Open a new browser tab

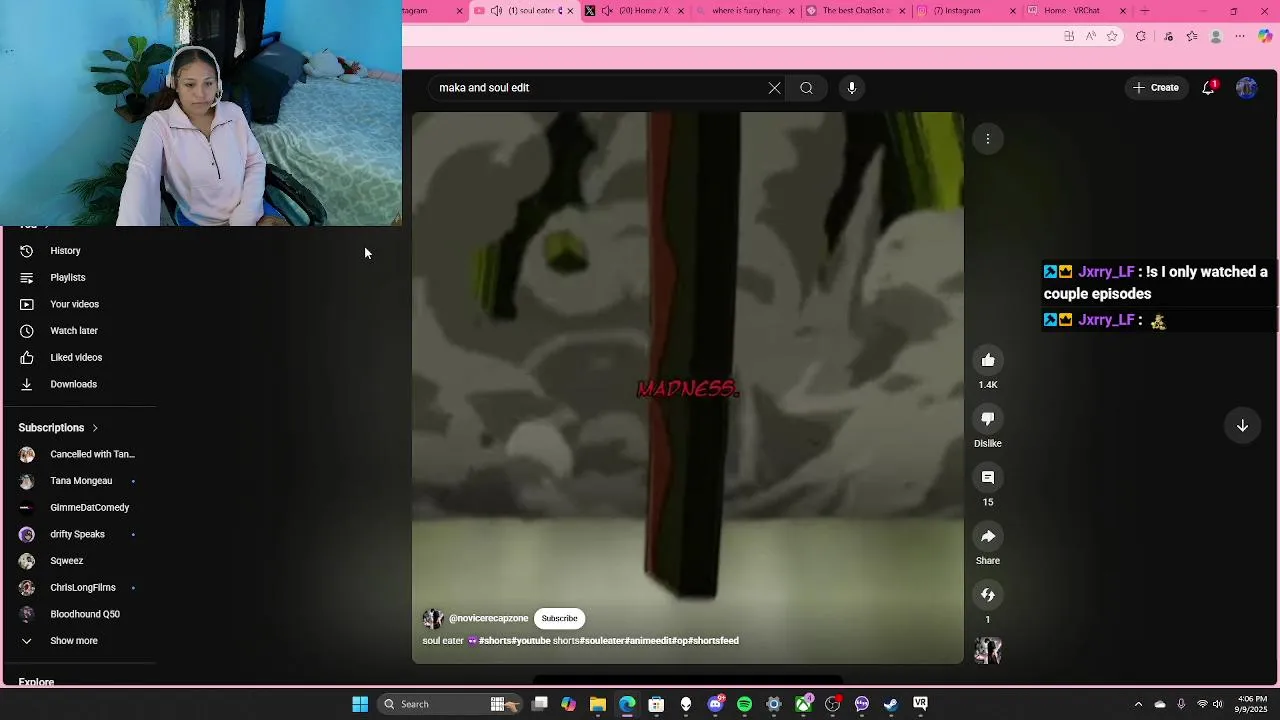pos(1144,11)
